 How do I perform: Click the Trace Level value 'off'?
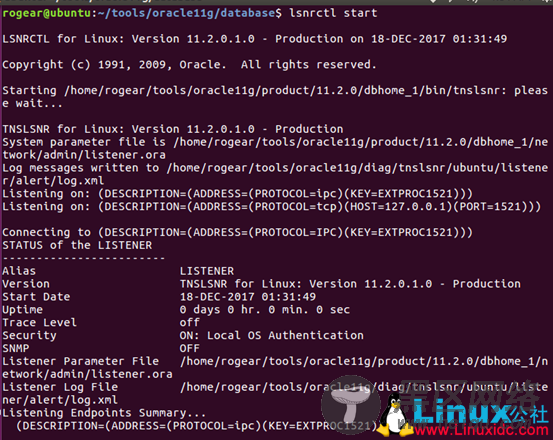pyautogui.click(x=190, y=323)
